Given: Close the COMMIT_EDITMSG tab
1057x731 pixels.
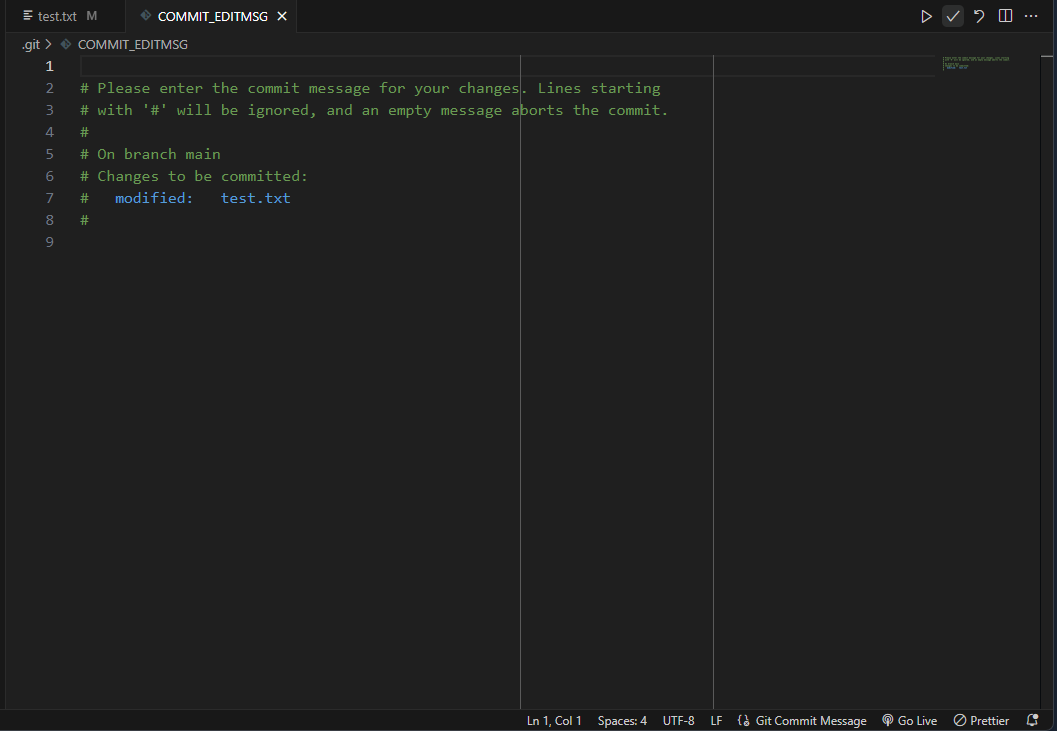Looking at the screenshot, I should point(282,16).
